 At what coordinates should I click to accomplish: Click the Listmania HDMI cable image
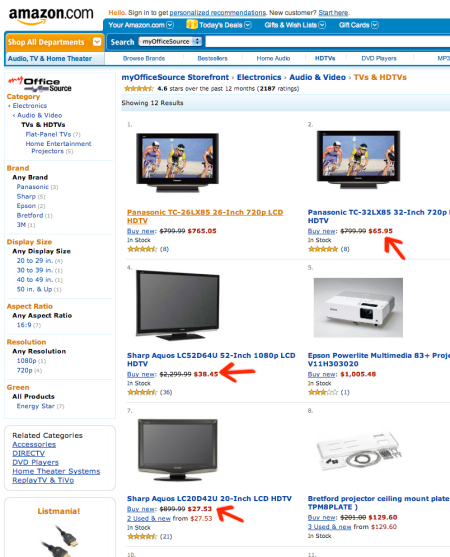pos(60,540)
